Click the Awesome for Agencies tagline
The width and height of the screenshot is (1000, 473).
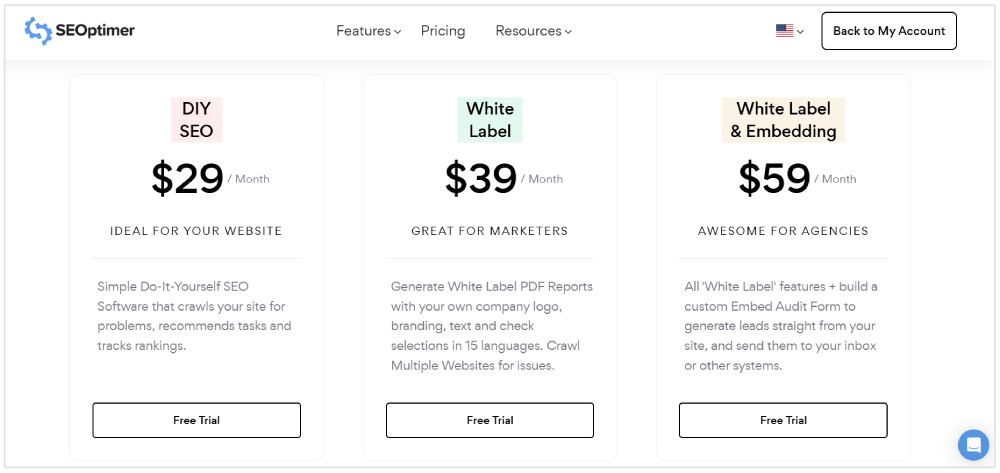(783, 231)
